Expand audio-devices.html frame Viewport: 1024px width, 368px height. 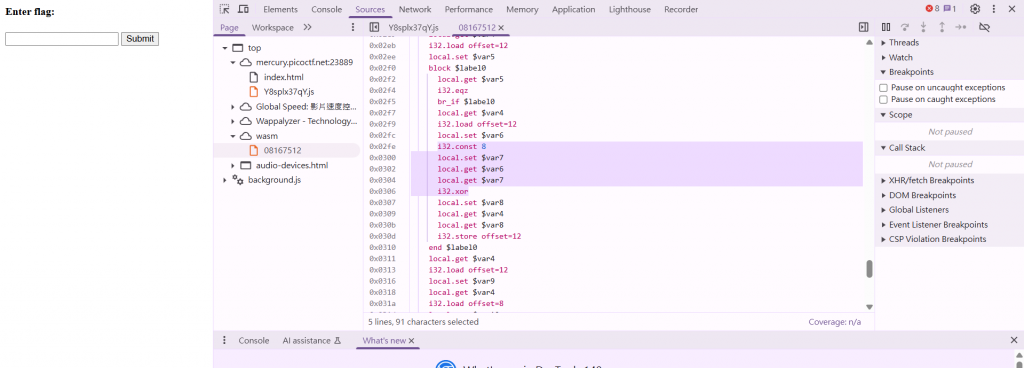pyautogui.click(x=232, y=166)
